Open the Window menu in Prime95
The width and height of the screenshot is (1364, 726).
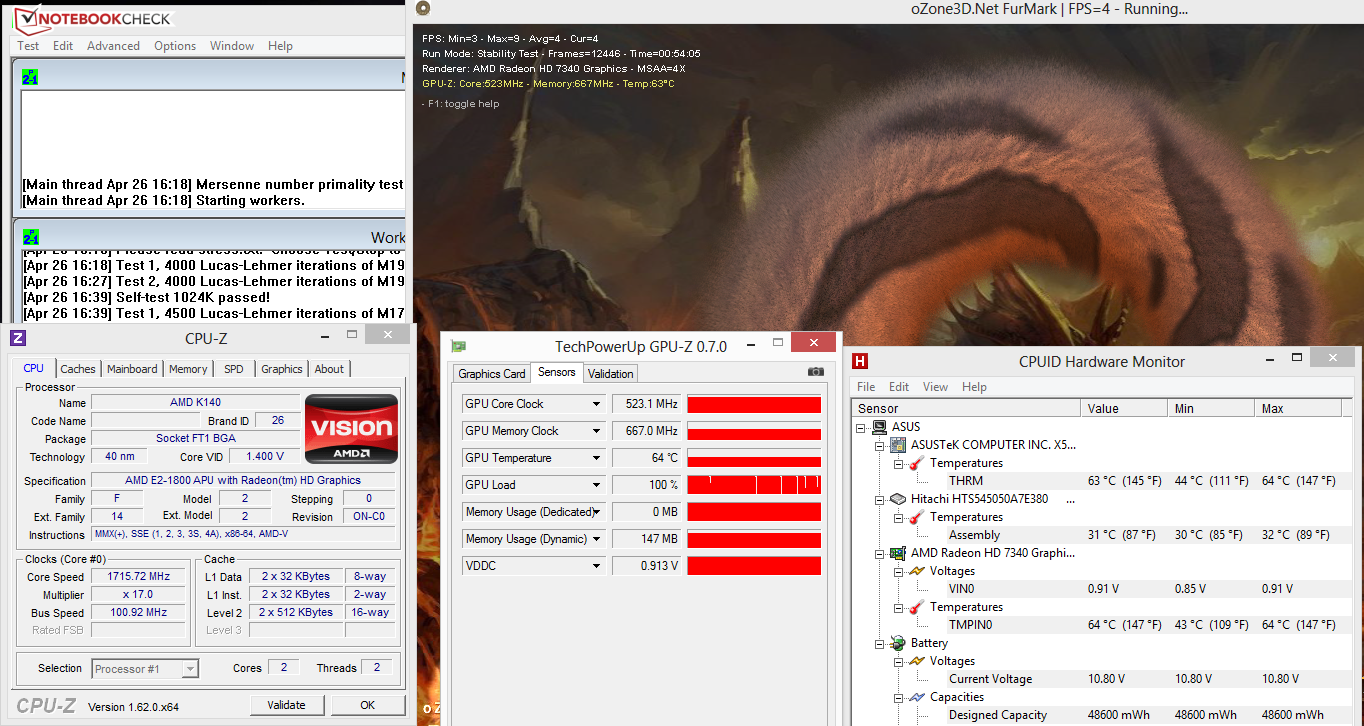232,46
